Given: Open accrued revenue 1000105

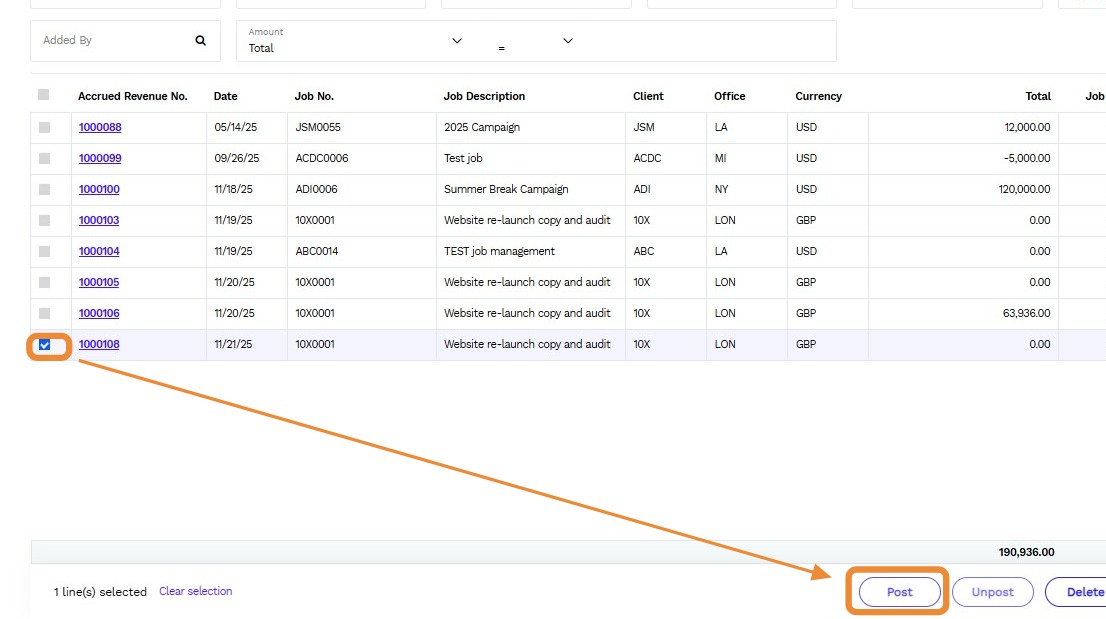Looking at the screenshot, I should click(99, 283).
